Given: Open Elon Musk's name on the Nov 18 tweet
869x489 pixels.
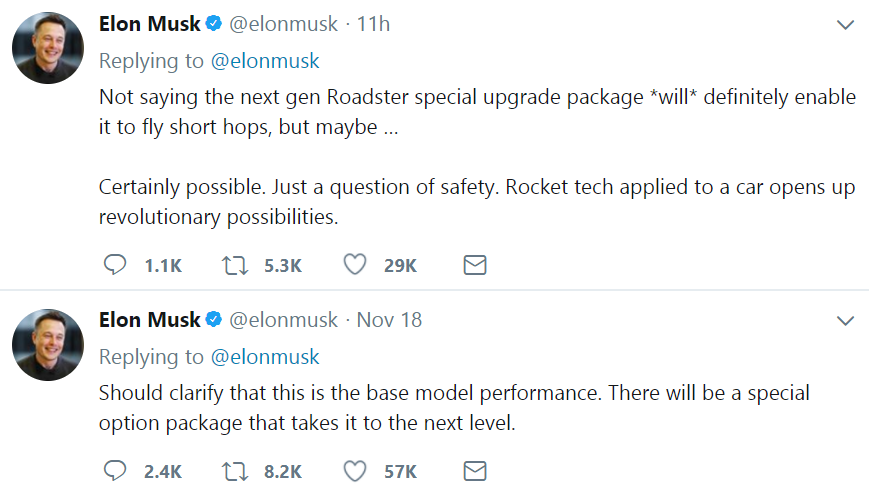Looking at the screenshot, I should click(x=149, y=320).
